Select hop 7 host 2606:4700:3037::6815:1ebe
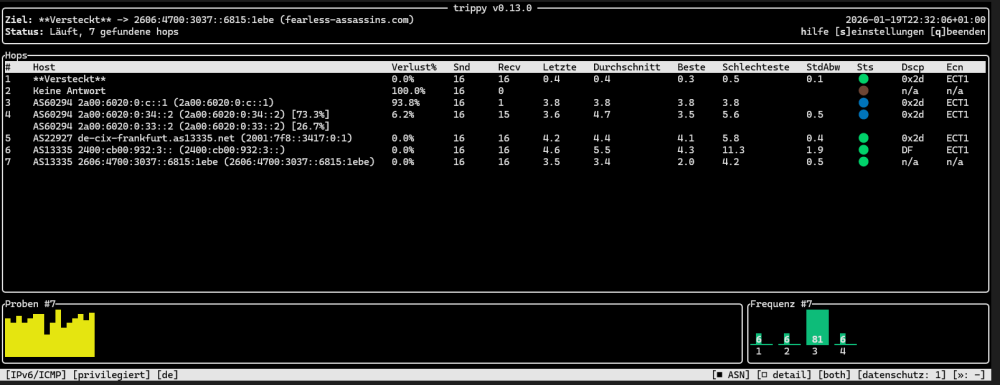 (203, 162)
